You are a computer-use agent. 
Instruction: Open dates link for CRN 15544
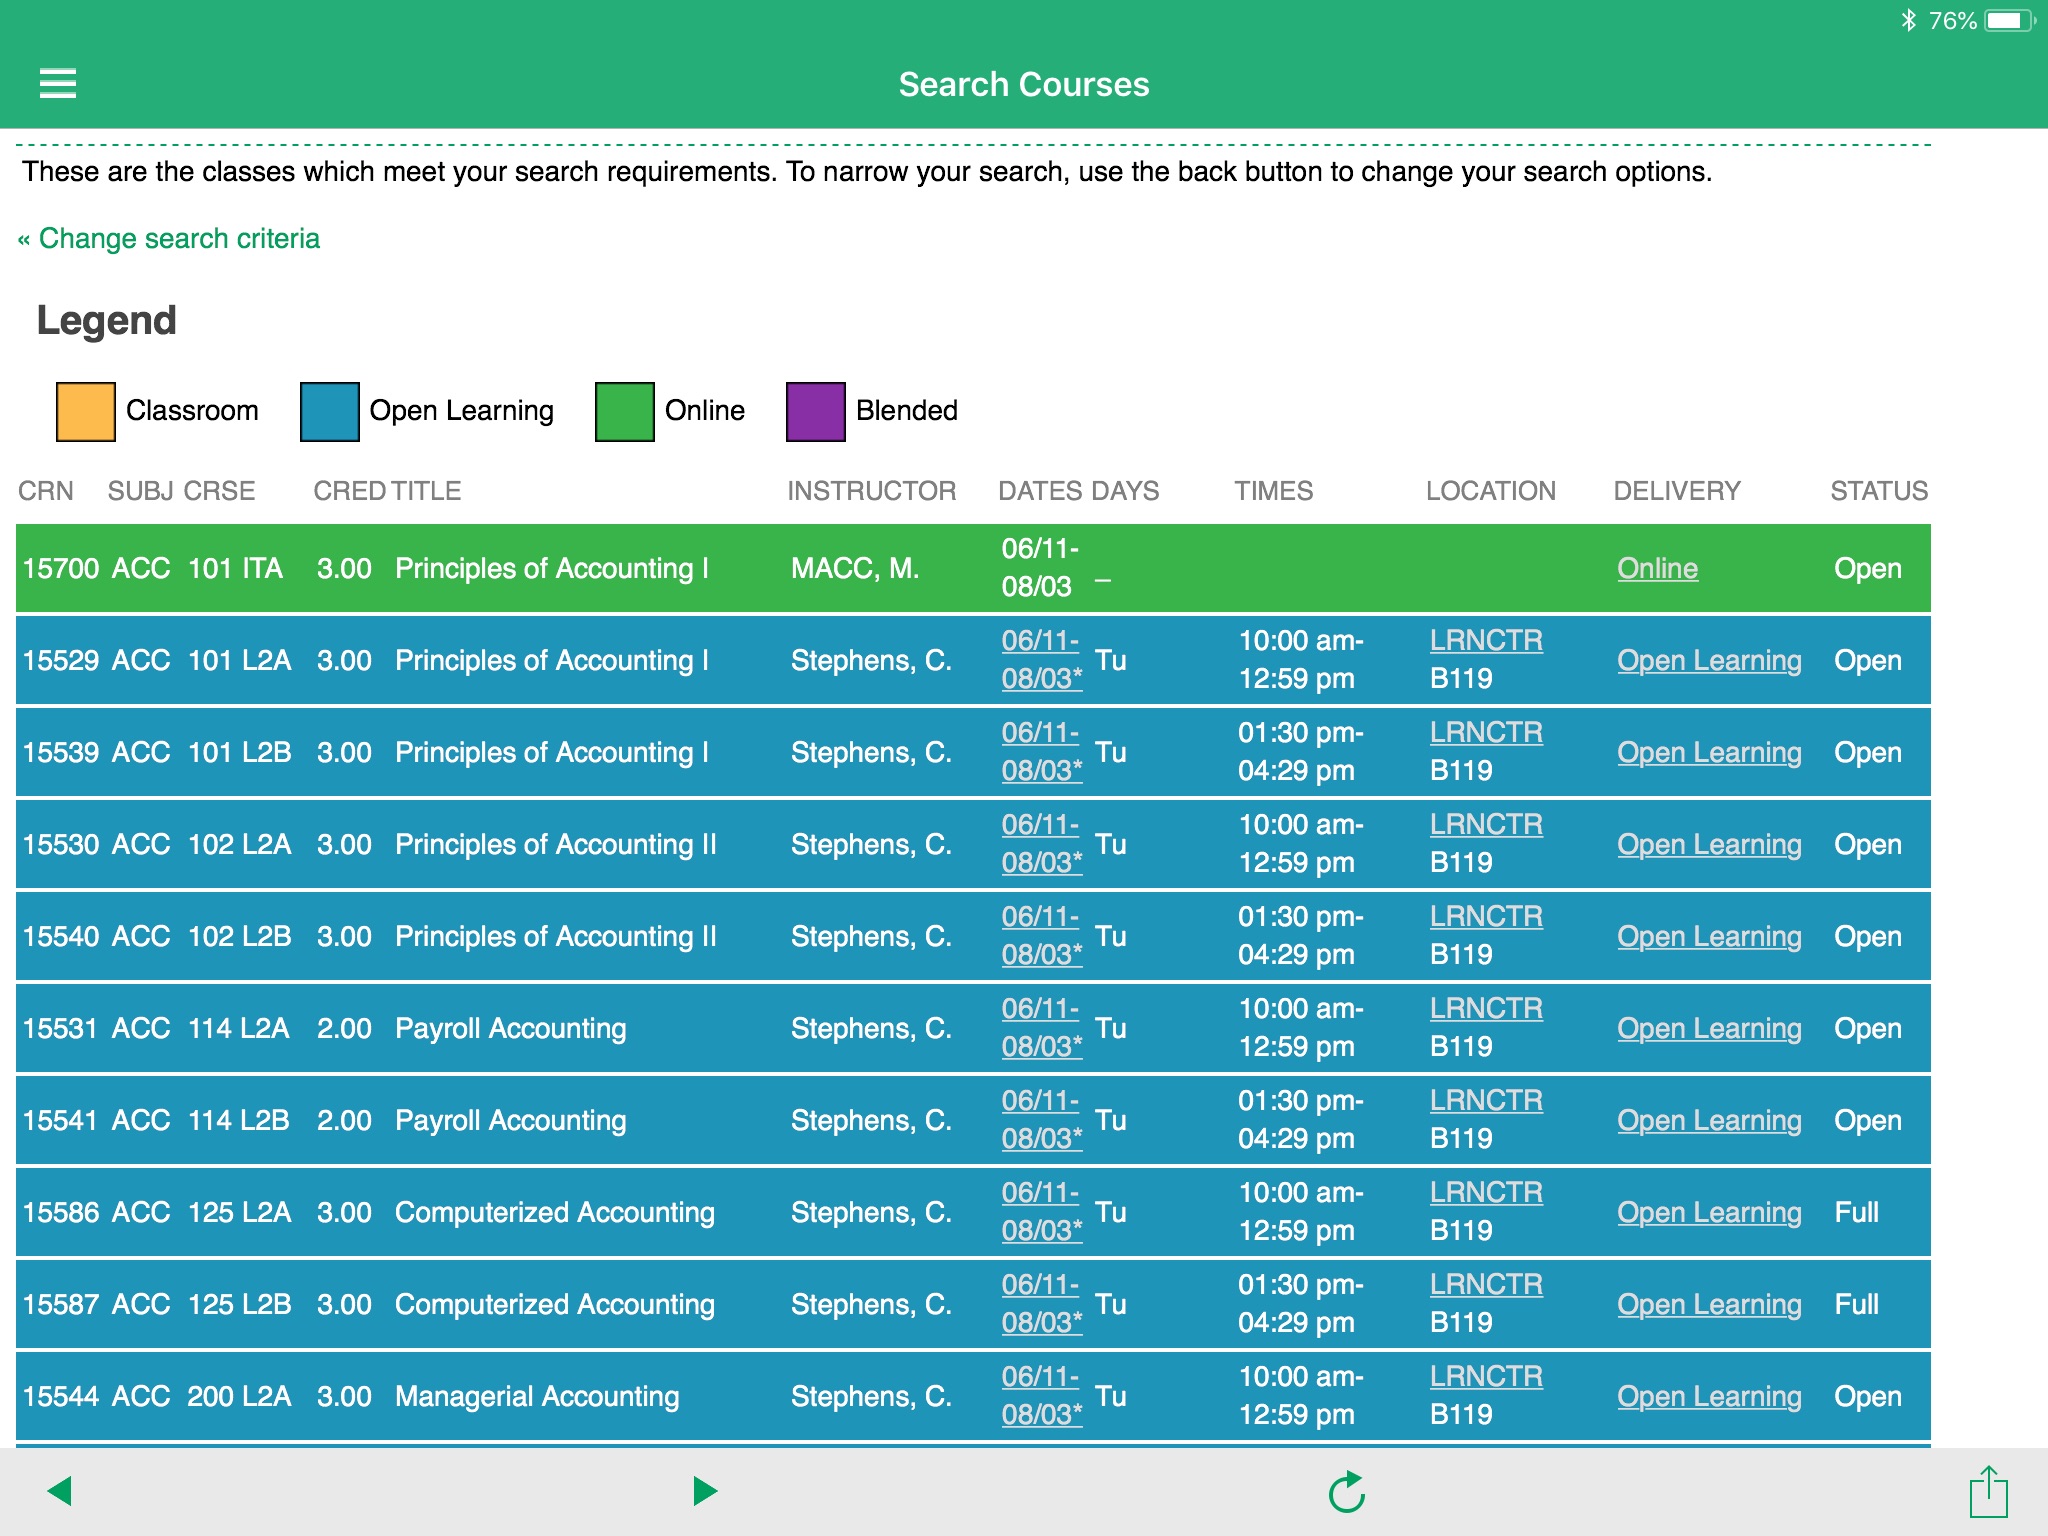[1041, 1395]
